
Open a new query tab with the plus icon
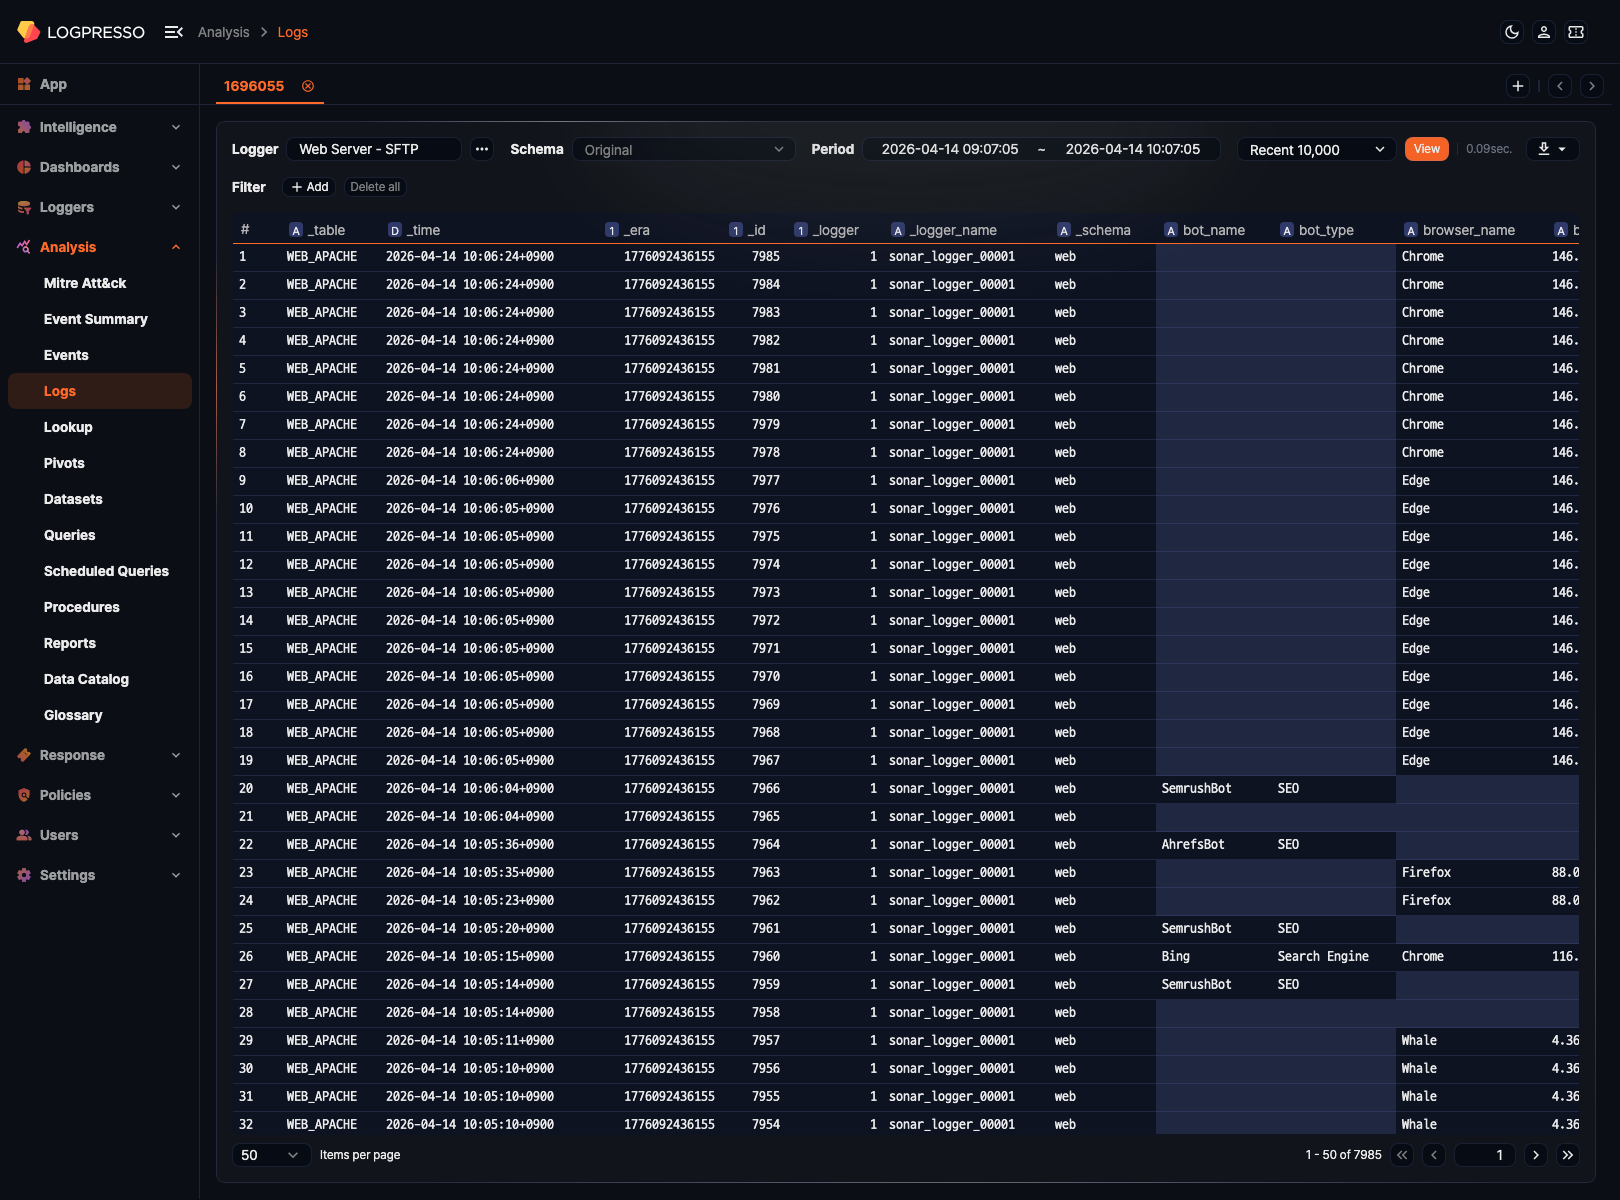pos(1517,86)
